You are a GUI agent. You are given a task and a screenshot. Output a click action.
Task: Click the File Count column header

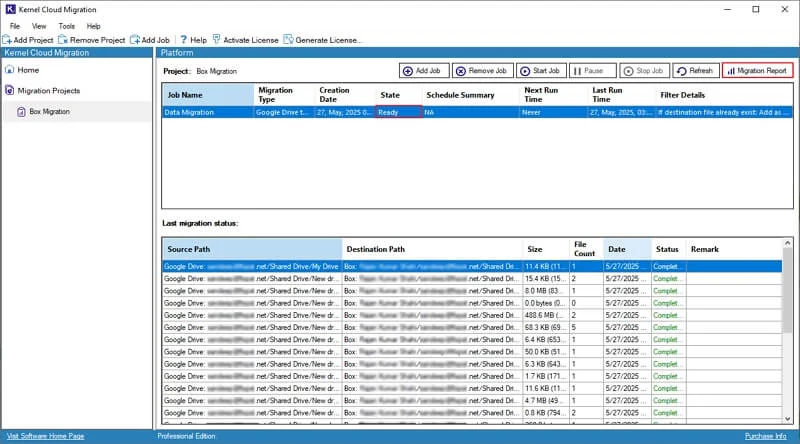point(586,249)
